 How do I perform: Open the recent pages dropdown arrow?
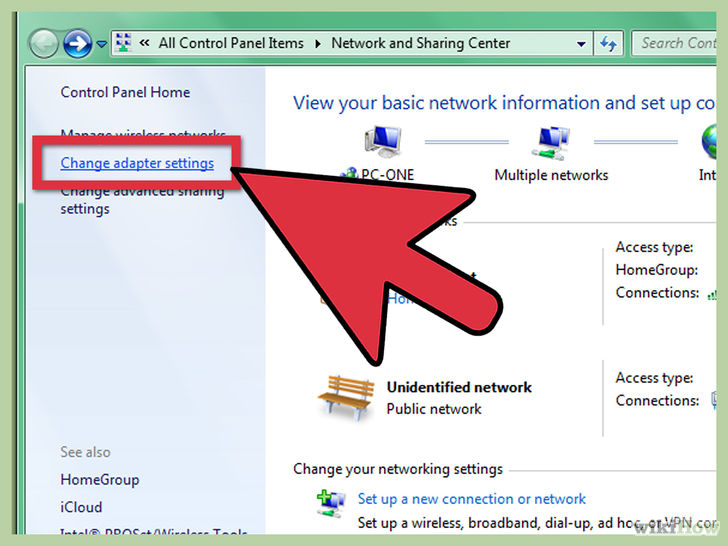pyautogui.click(x=102, y=44)
